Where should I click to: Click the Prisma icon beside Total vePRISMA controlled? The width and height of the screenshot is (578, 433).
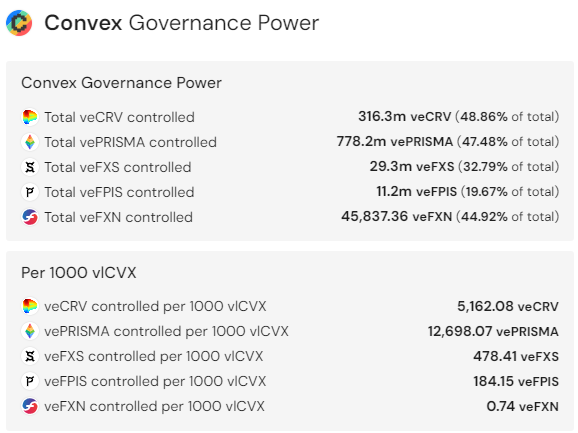click(30, 142)
